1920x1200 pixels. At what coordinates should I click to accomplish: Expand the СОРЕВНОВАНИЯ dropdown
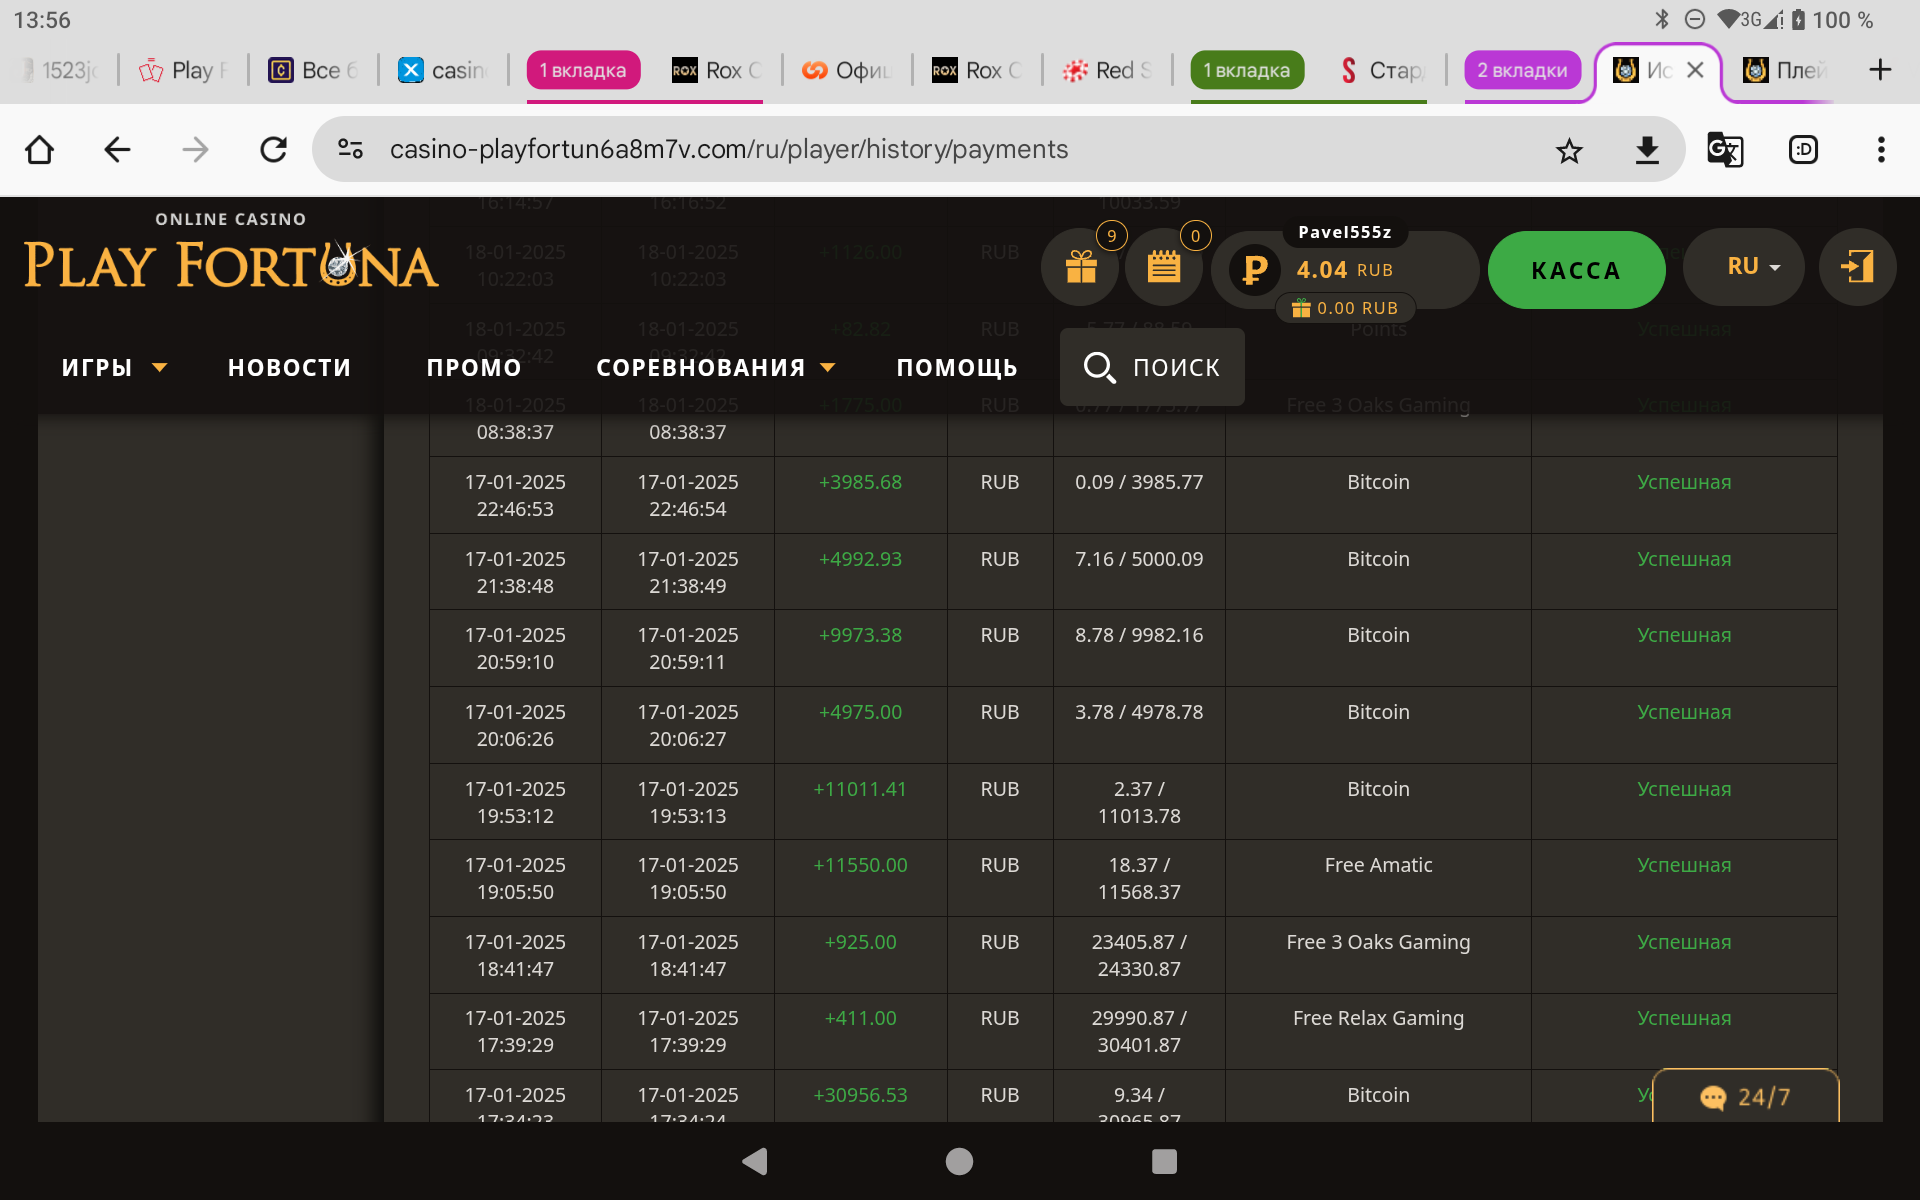click(715, 368)
